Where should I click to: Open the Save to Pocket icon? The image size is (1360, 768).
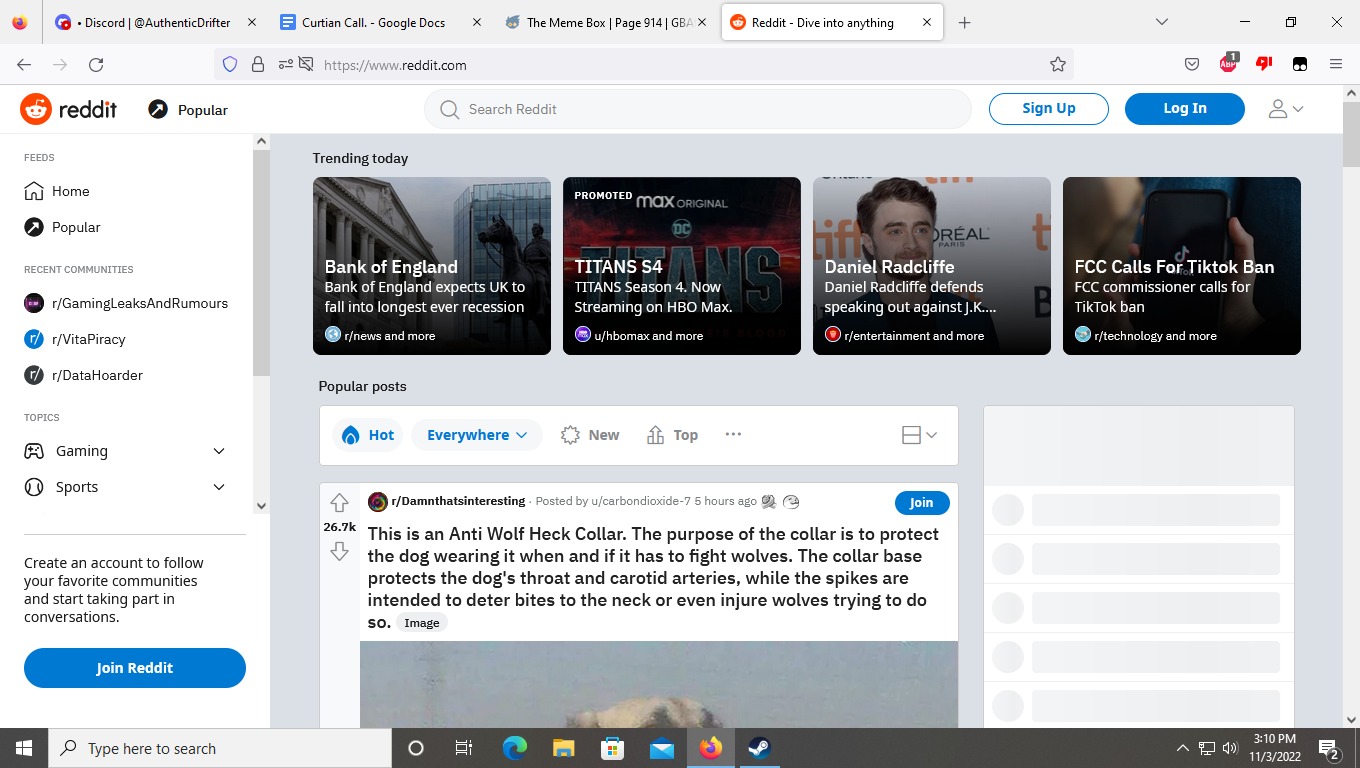tap(1192, 65)
